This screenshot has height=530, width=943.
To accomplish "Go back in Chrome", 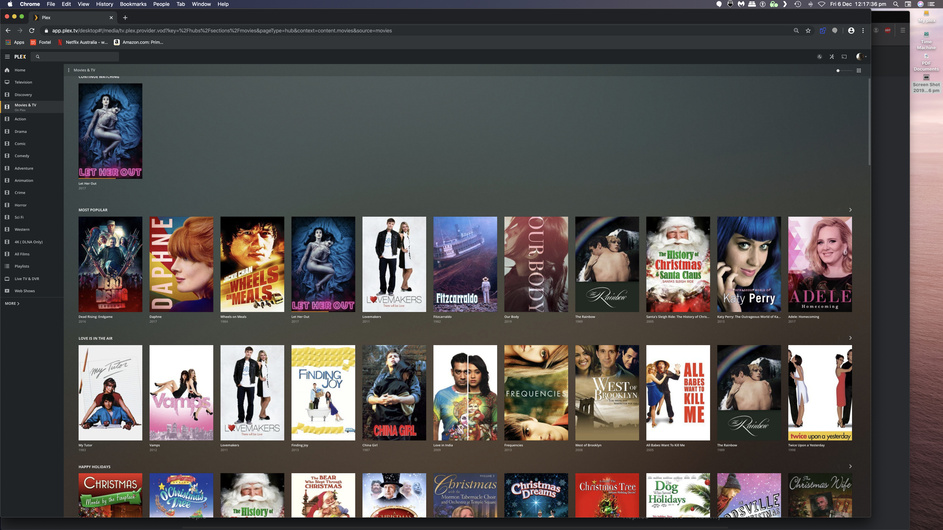I will (x=8, y=30).
